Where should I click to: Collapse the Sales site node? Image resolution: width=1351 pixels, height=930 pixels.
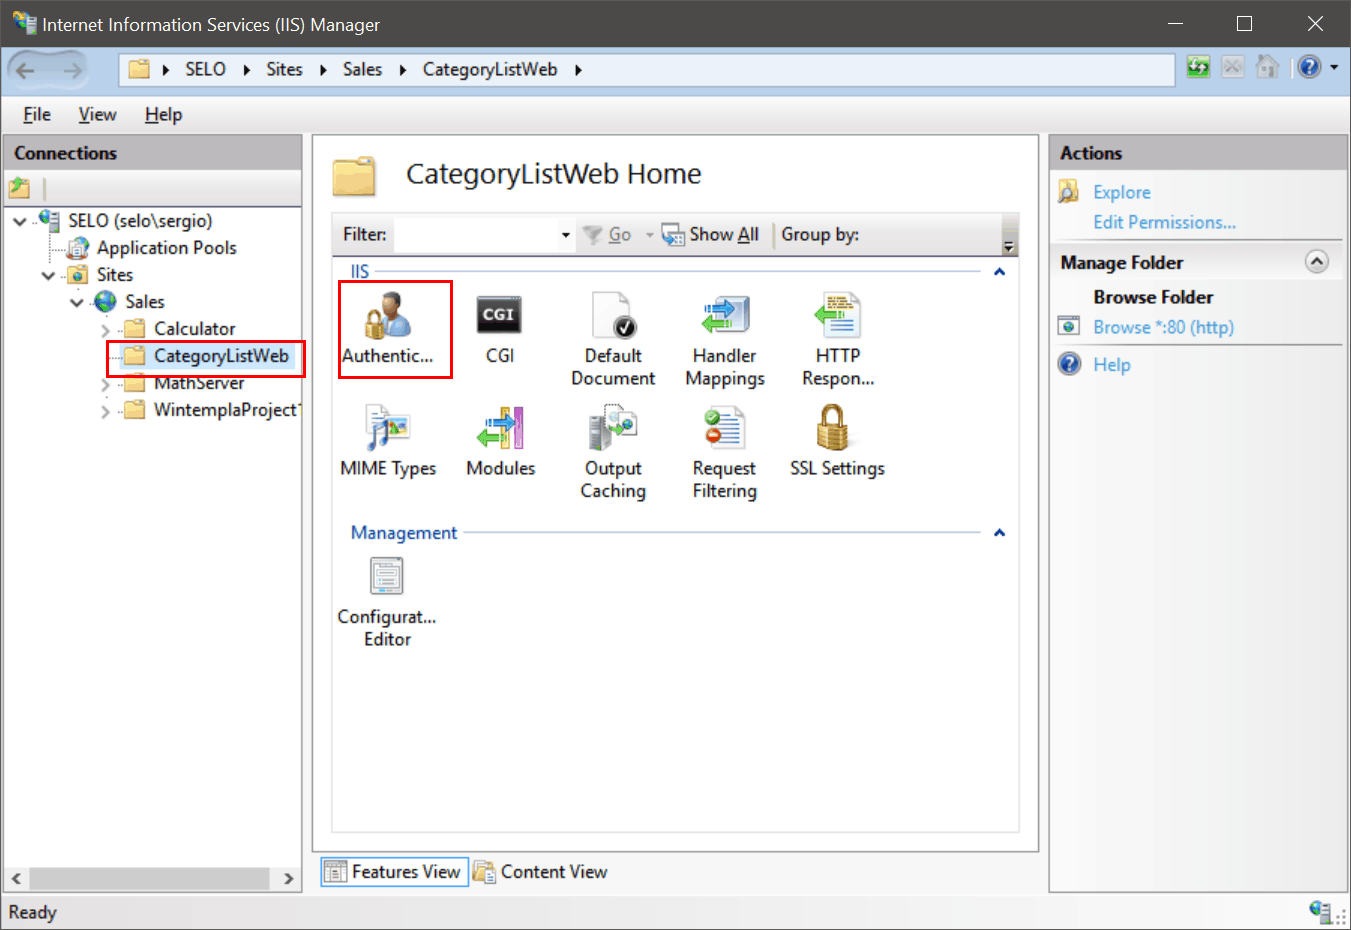pos(77,302)
